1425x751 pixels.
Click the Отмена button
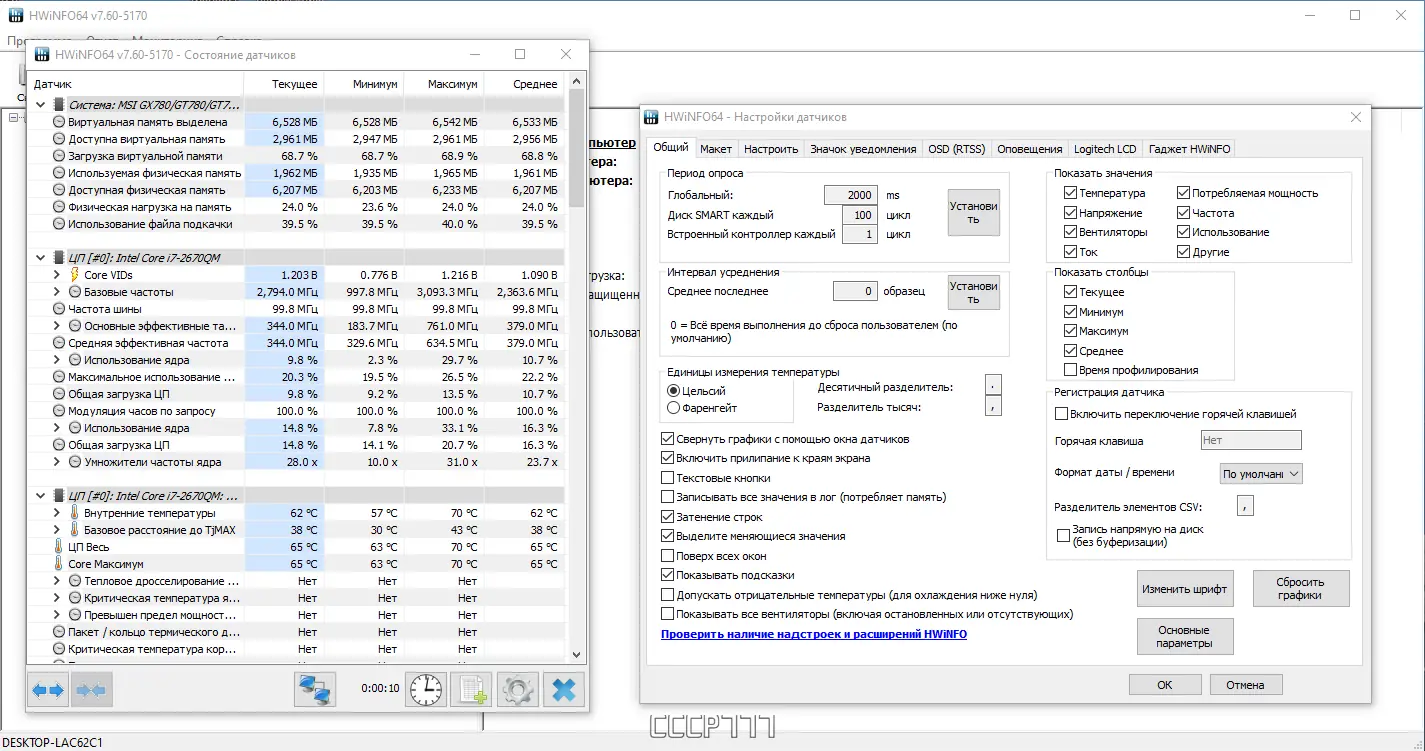pos(1246,685)
